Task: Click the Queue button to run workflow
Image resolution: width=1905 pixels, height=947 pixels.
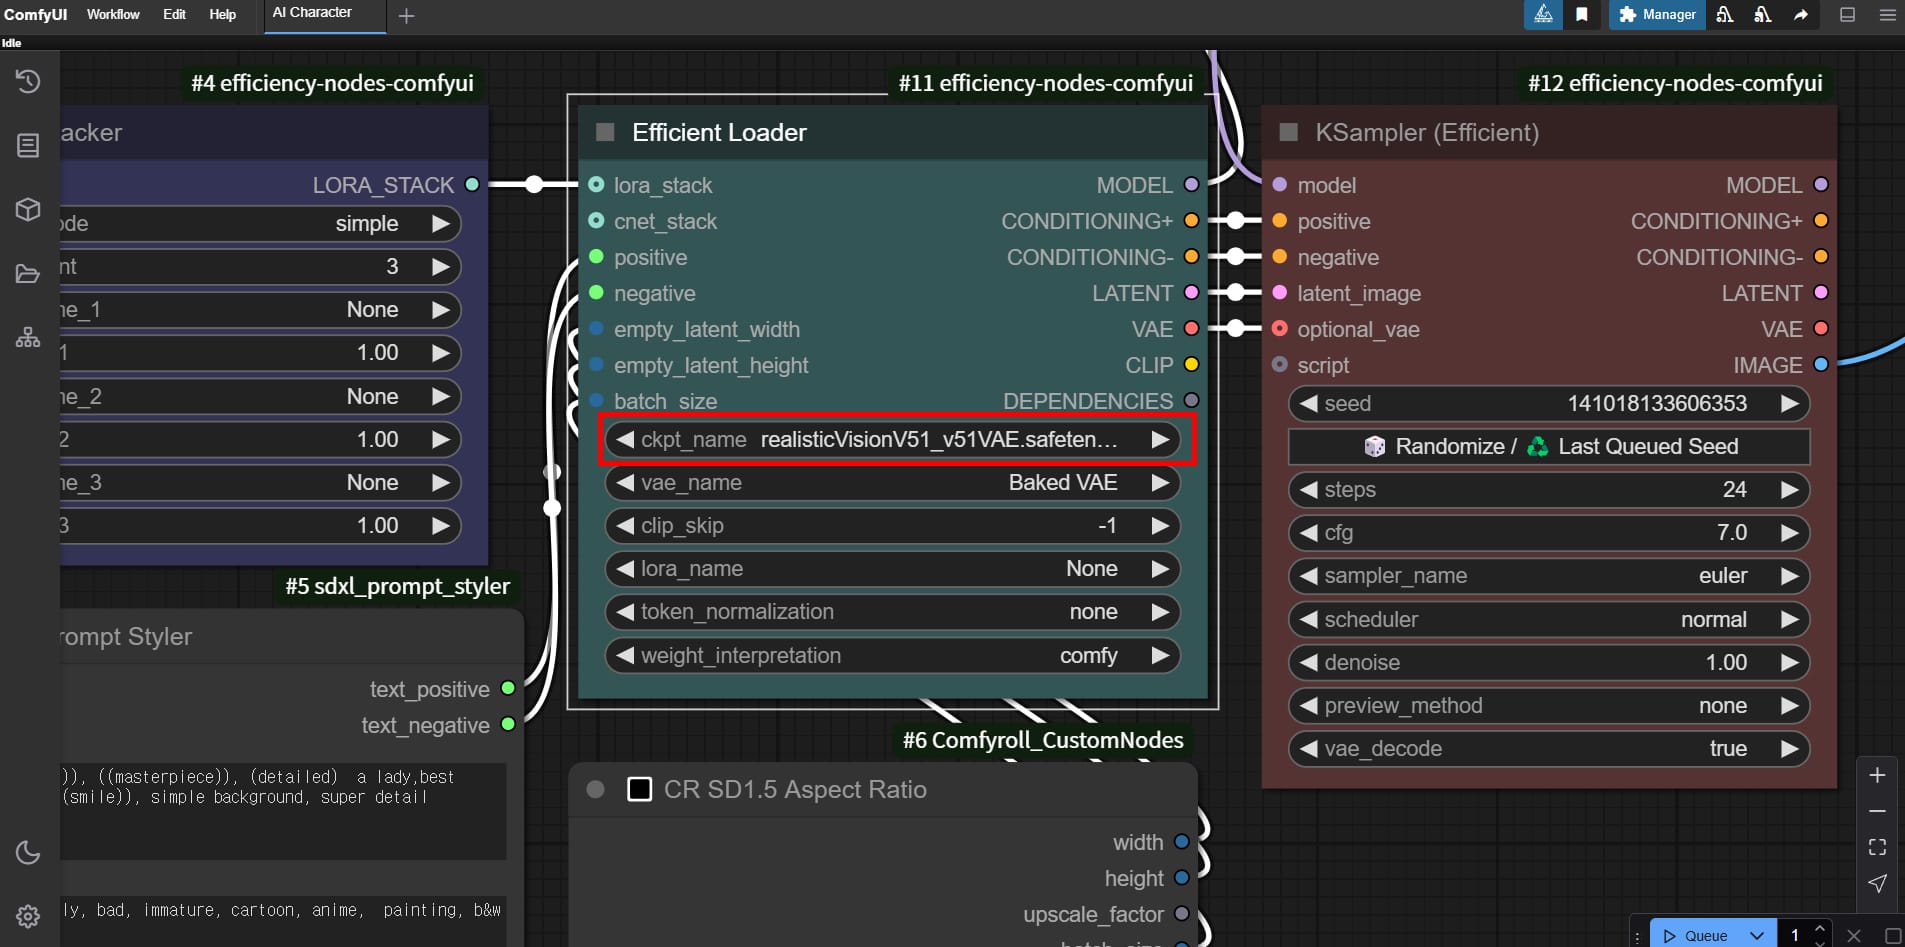Action: click(x=1703, y=935)
